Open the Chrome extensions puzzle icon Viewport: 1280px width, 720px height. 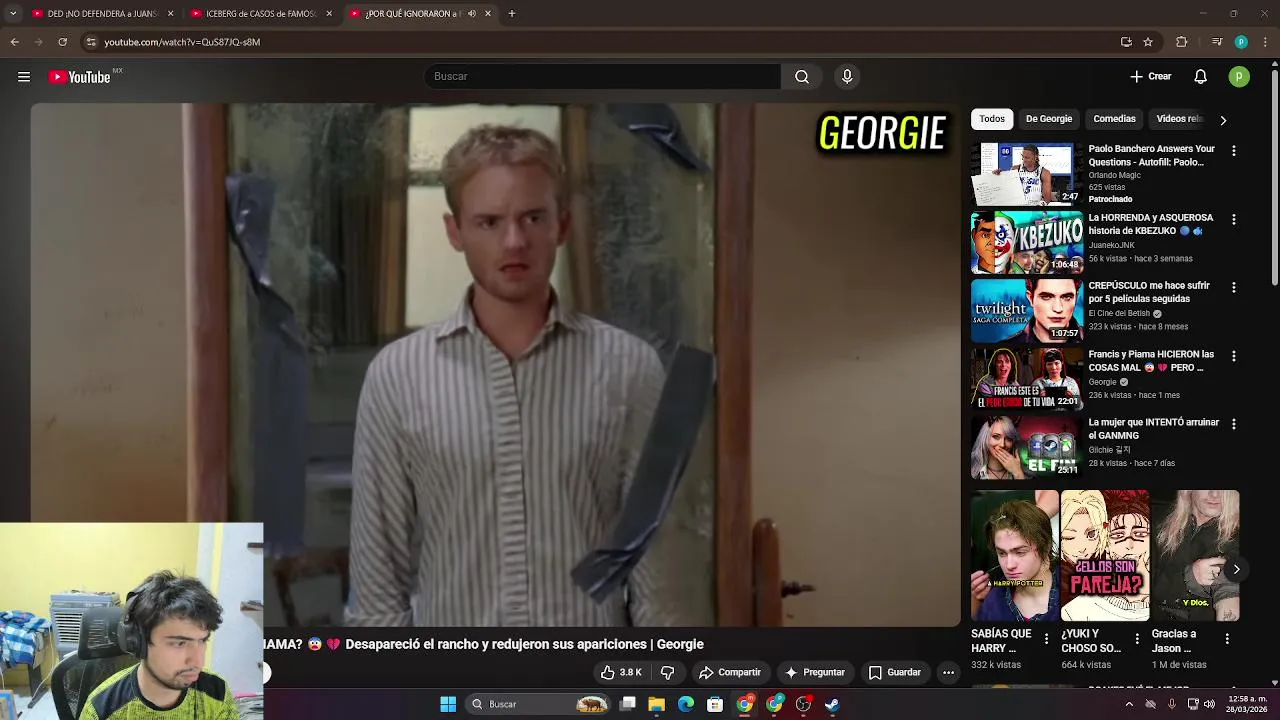(1182, 42)
